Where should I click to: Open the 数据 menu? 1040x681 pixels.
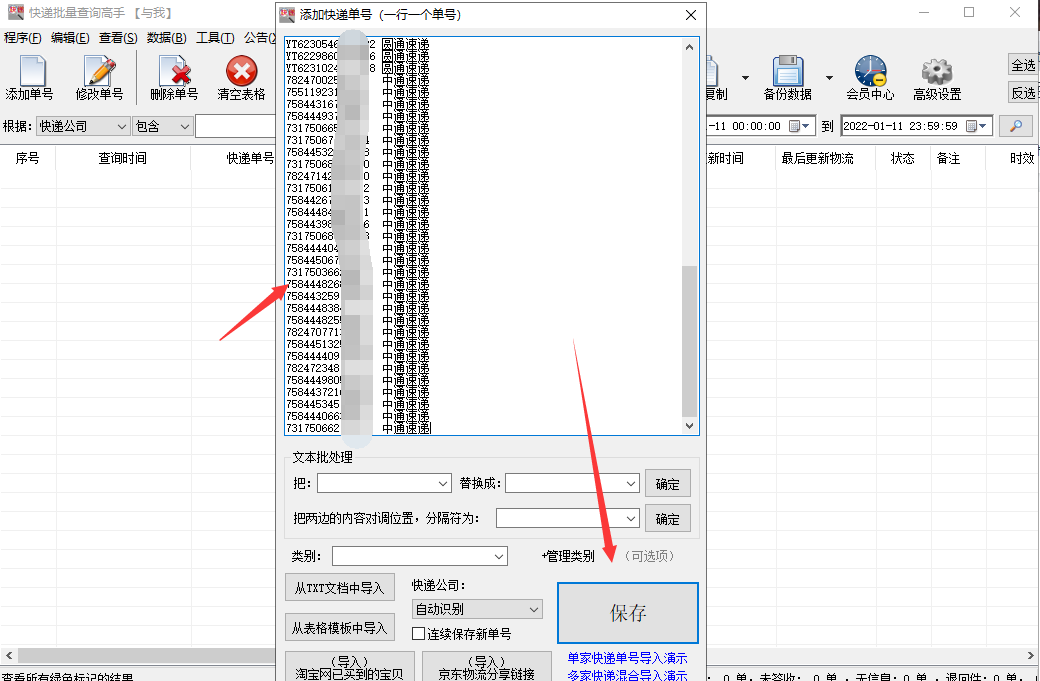point(165,38)
